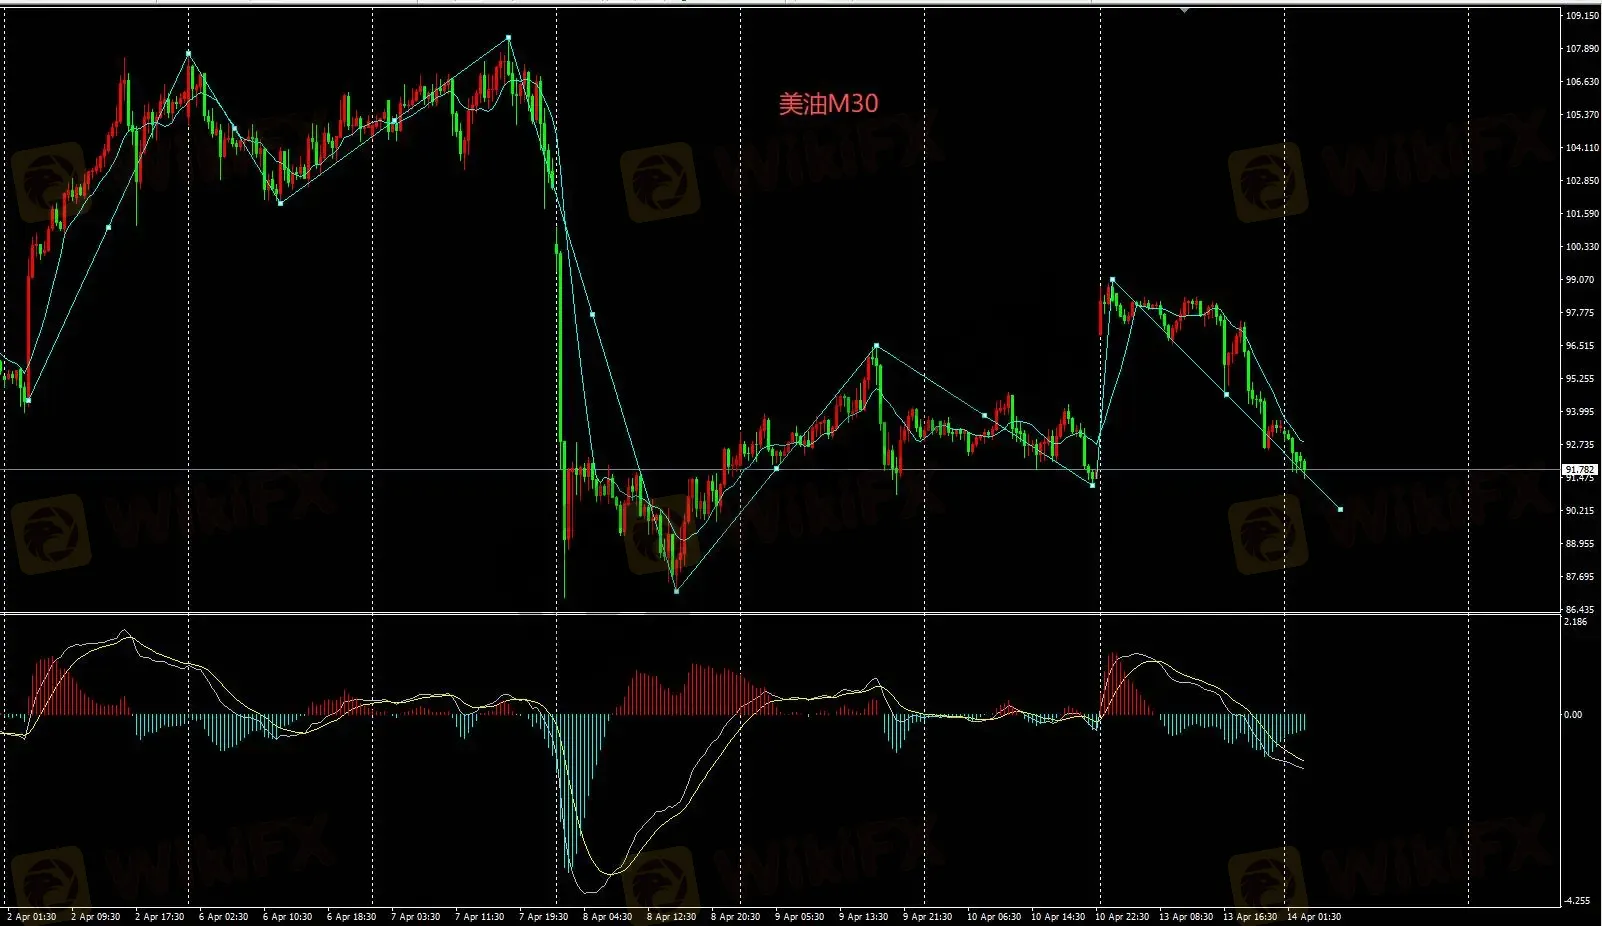Screen dimensions: 1602x926
Task: Click the 101.590 price axis label
Action: pyautogui.click(x=1581, y=214)
